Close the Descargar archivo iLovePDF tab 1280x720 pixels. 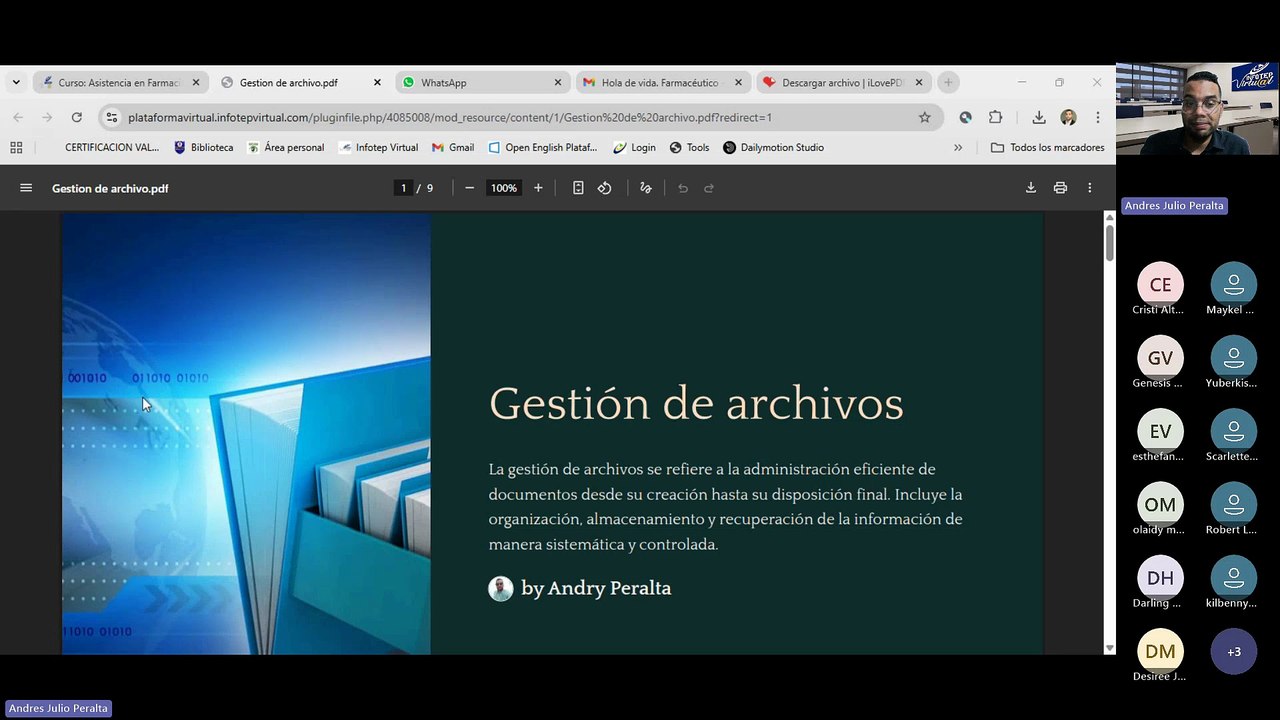click(x=920, y=82)
